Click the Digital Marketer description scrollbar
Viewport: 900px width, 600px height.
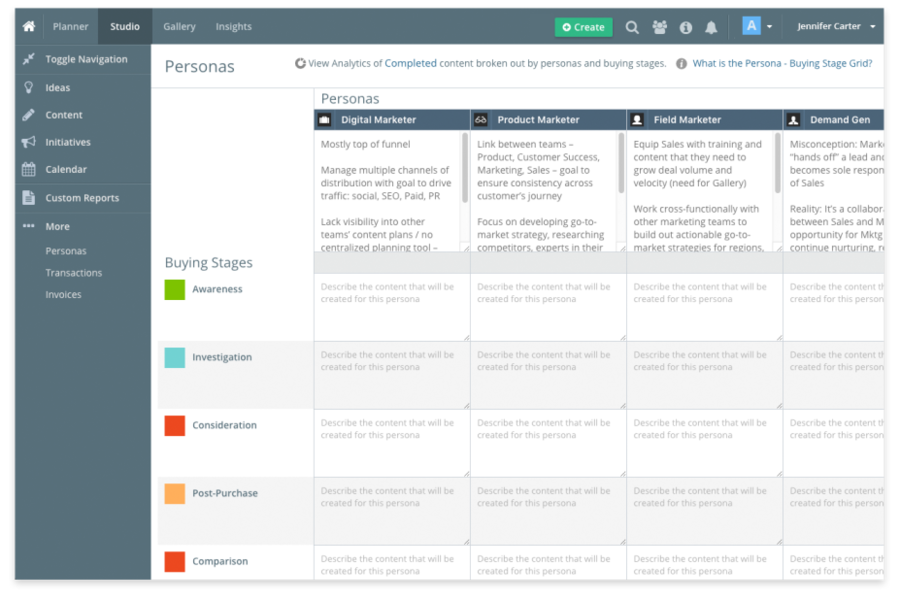tap(464, 168)
